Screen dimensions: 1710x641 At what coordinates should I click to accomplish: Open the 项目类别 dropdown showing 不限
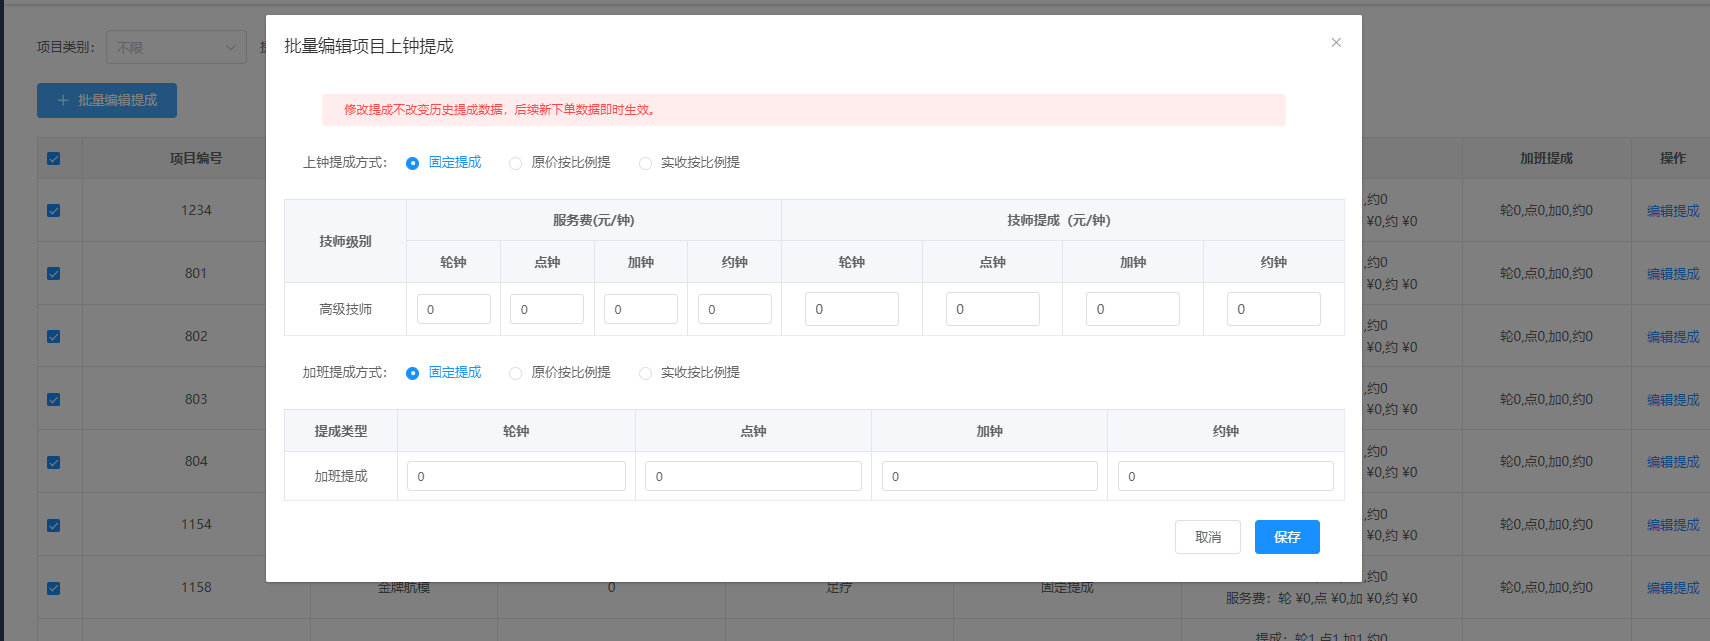point(176,47)
